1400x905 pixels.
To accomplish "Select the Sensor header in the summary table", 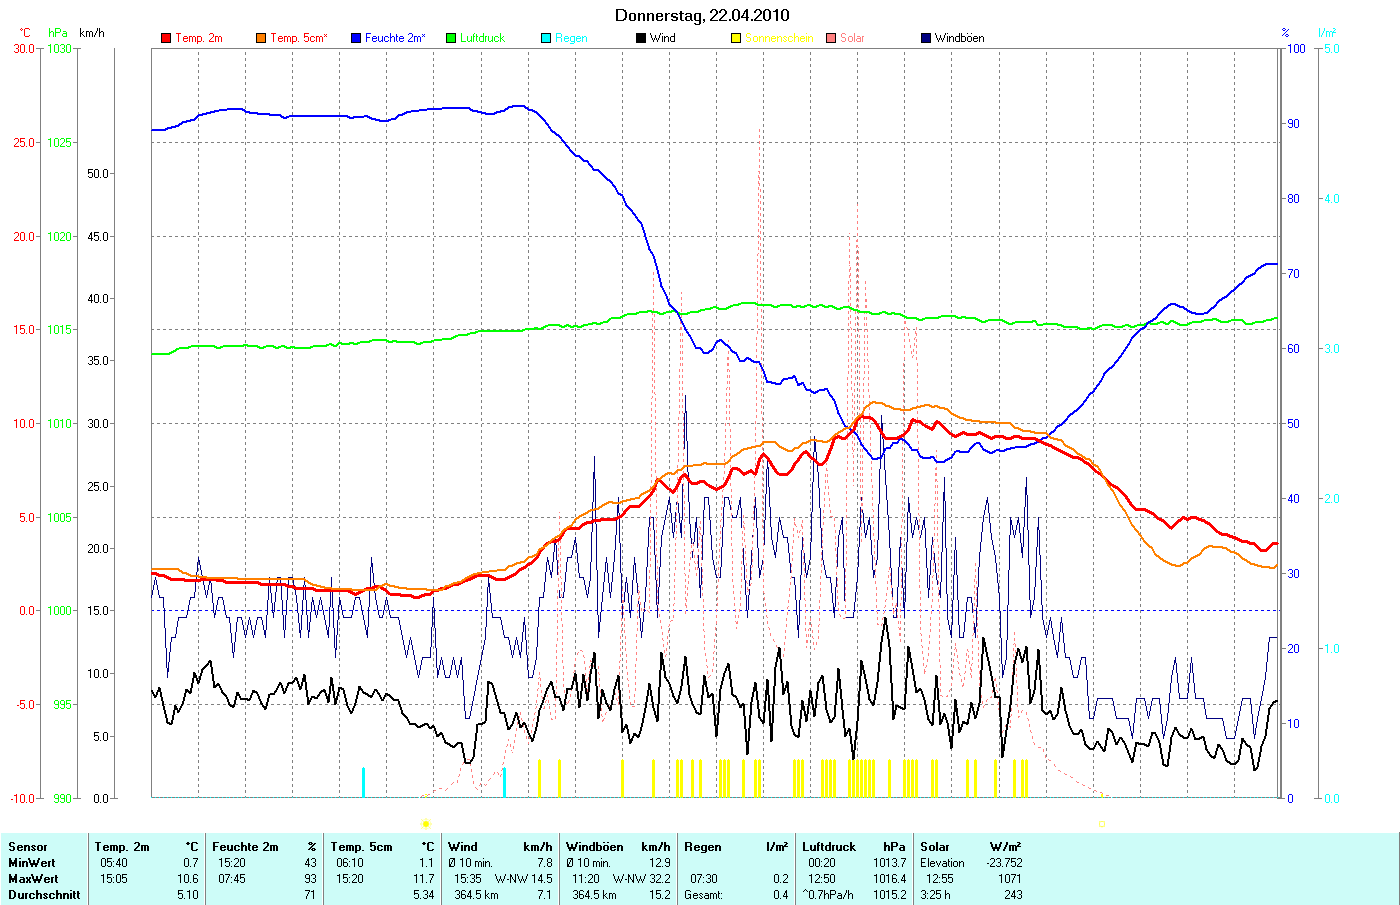I will [x=27, y=847].
